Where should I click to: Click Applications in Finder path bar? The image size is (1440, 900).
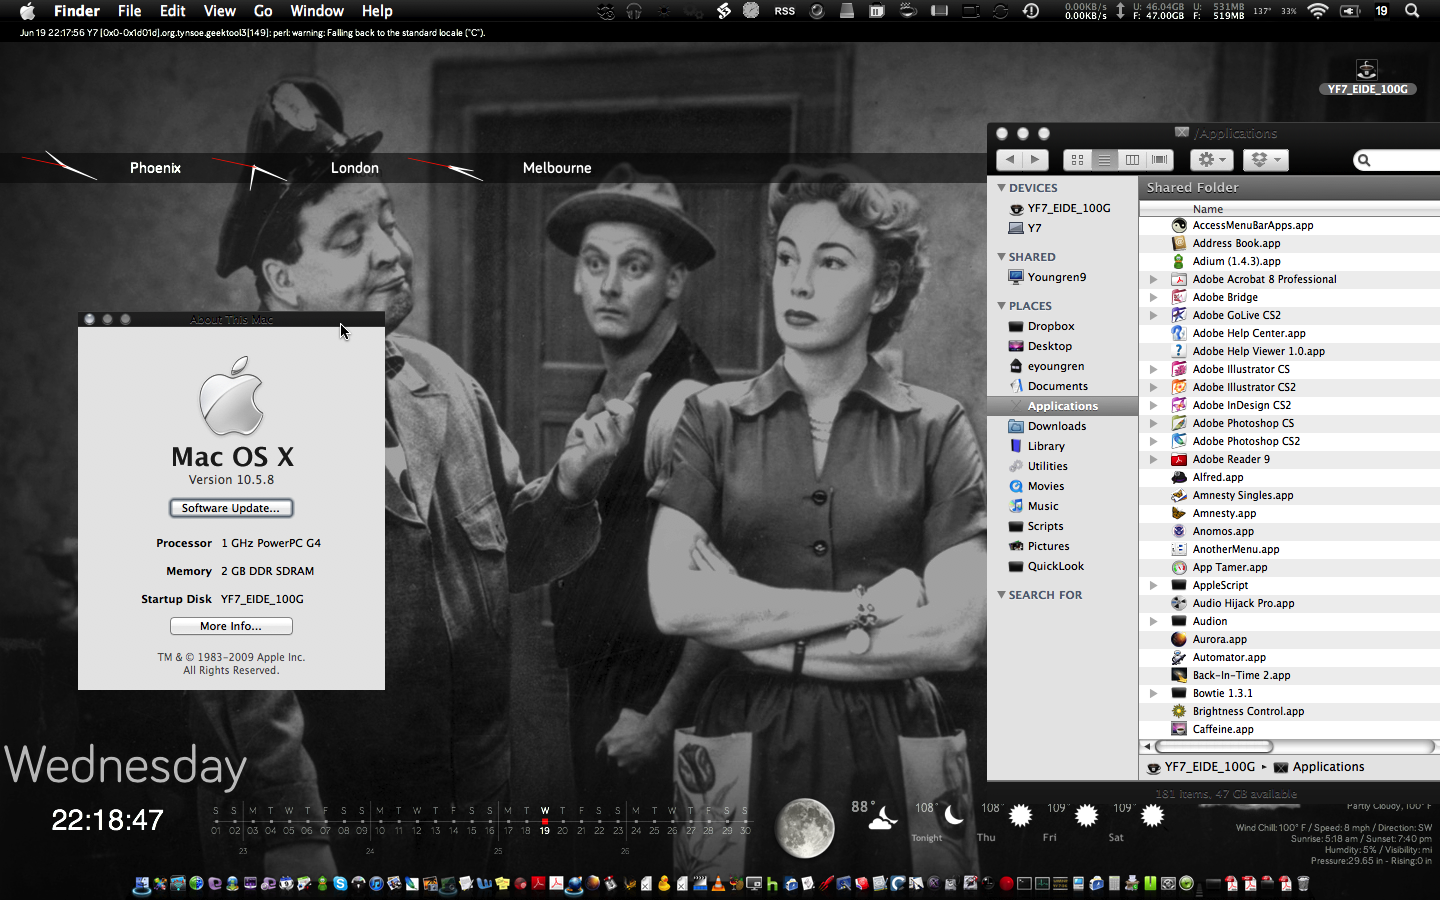pyautogui.click(x=1319, y=767)
